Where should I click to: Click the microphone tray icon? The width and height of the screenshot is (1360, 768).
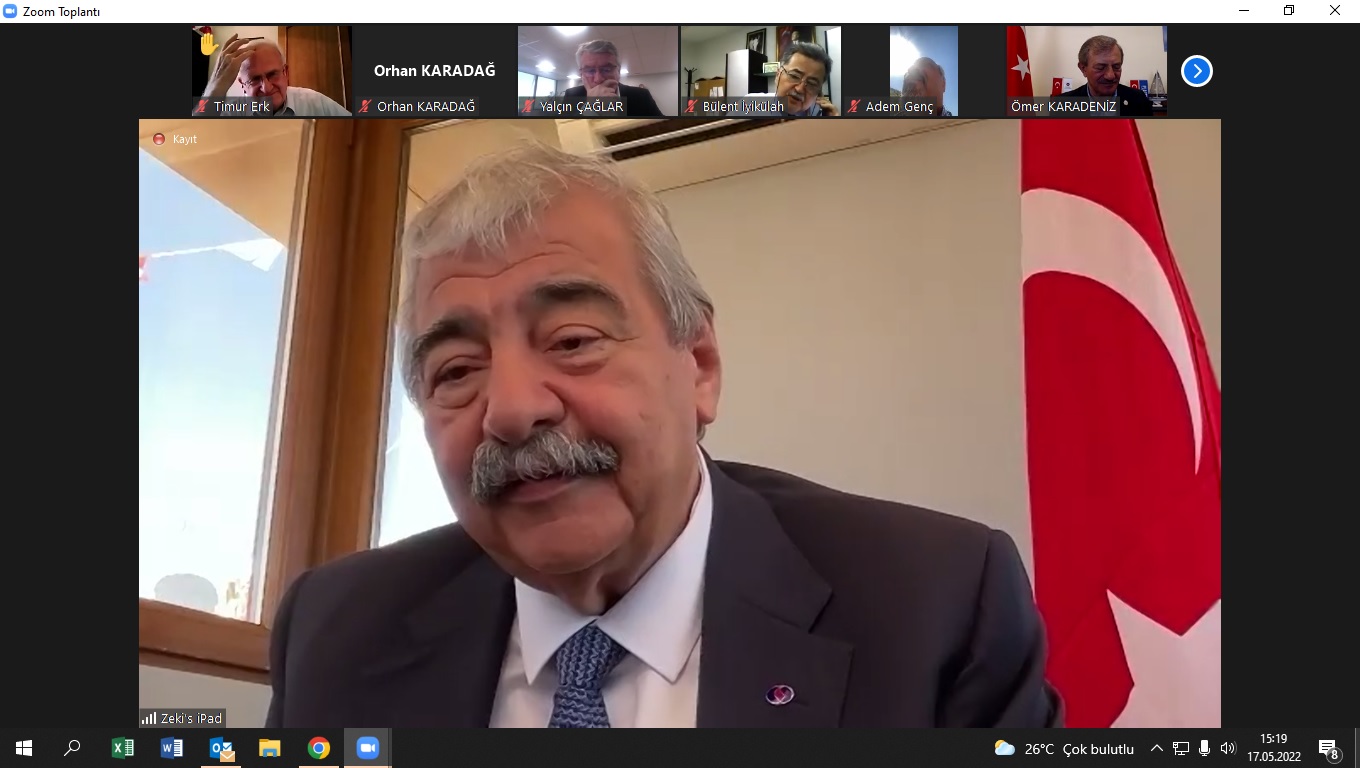pyautogui.click(x=1204, y=748)
